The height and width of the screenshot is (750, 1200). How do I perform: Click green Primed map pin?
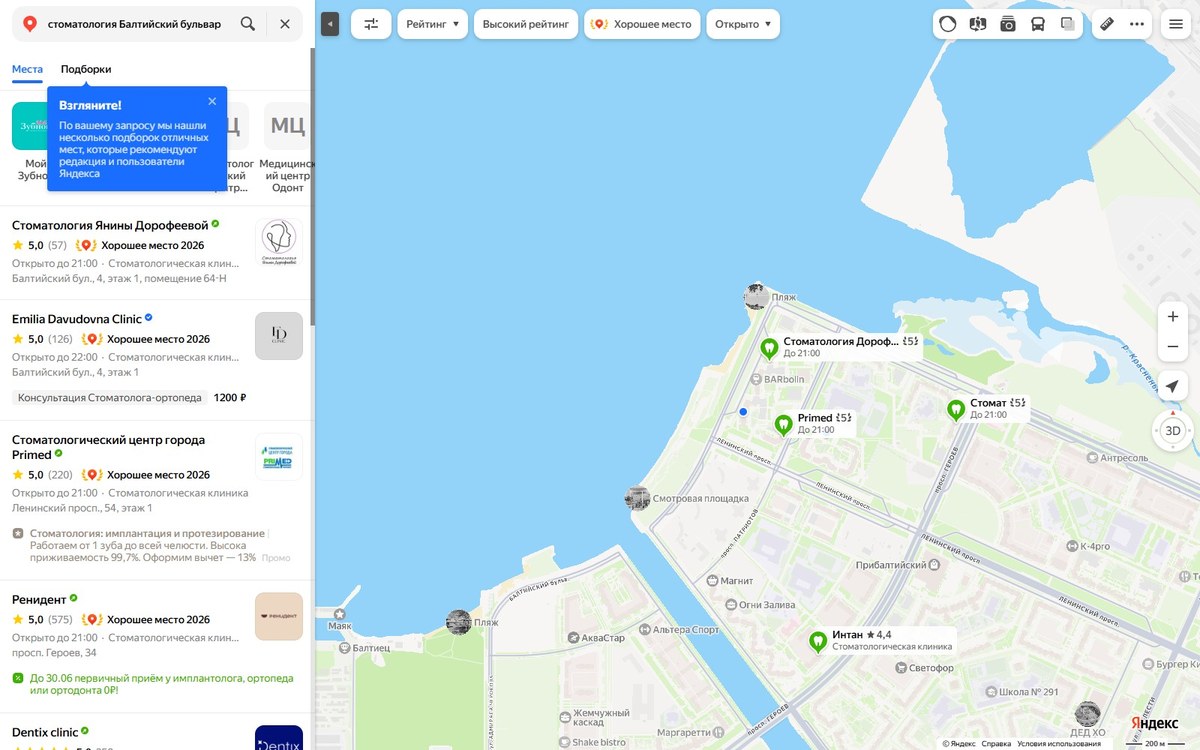pyautogui.click(x=784, y=426)
